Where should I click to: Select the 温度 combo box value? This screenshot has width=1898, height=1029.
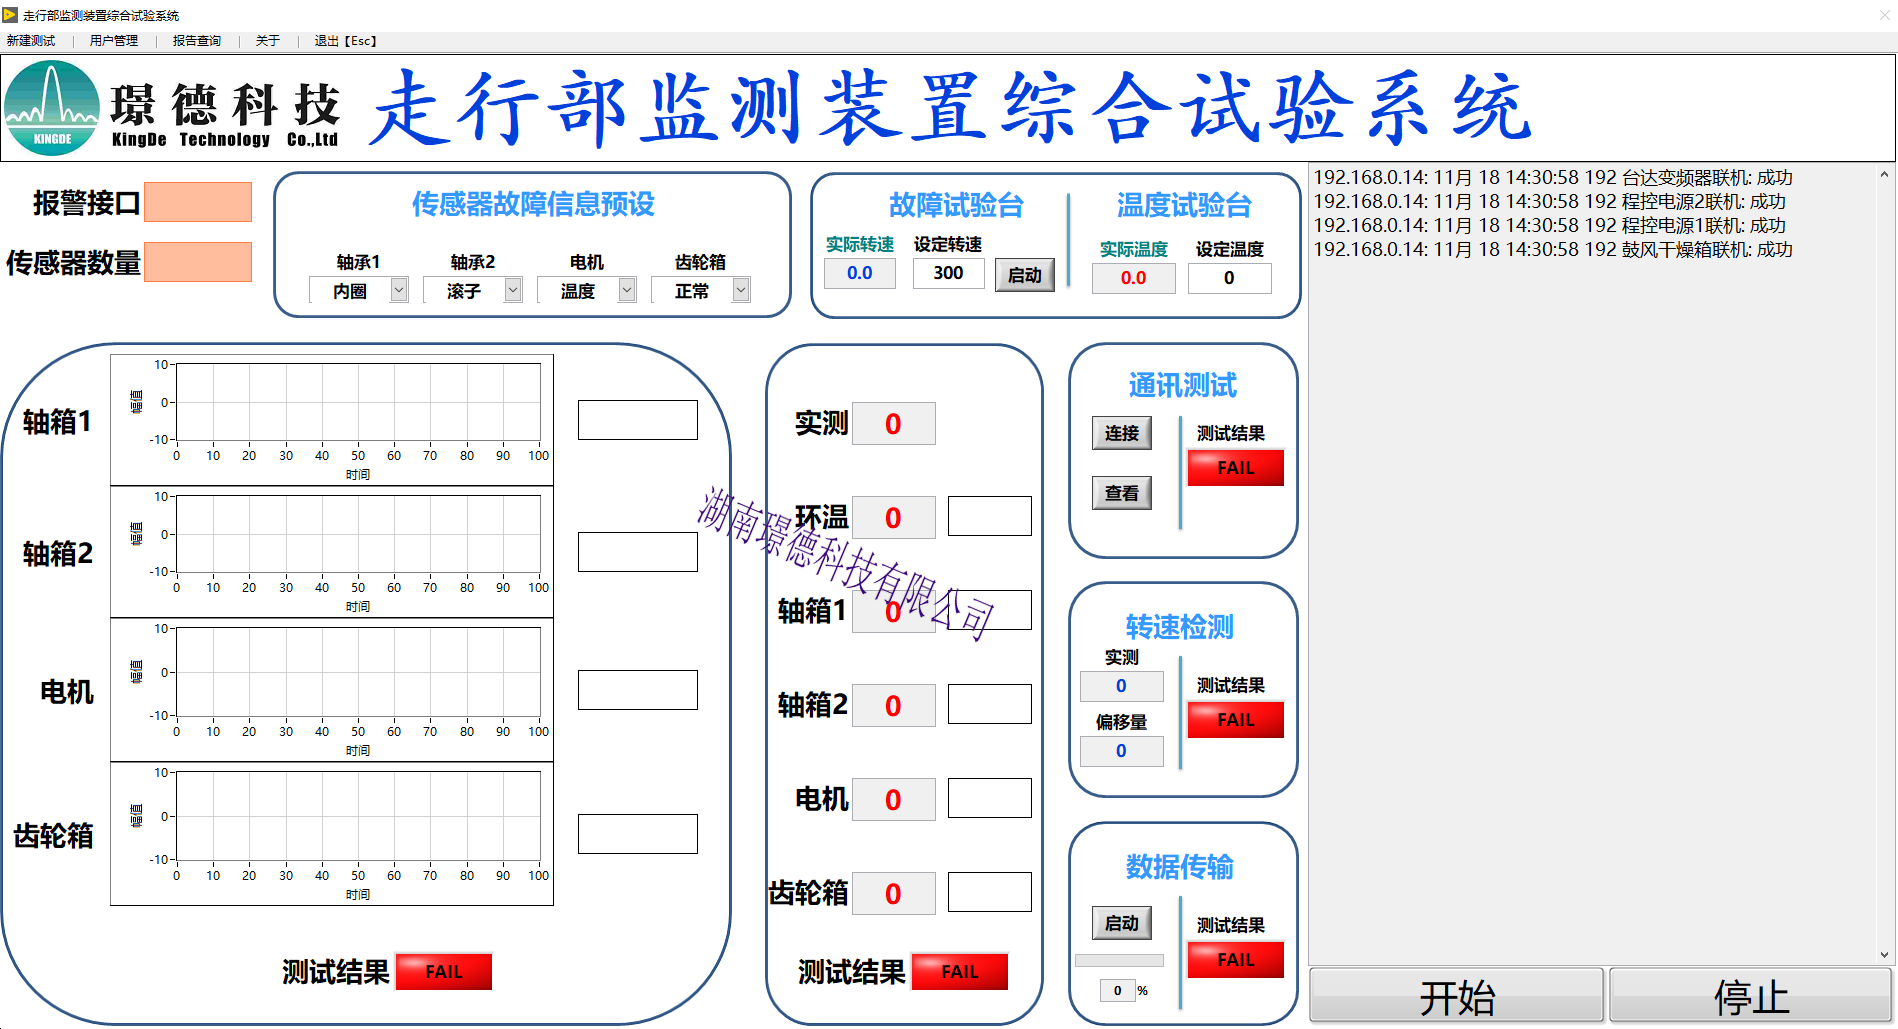pos(578,290)
